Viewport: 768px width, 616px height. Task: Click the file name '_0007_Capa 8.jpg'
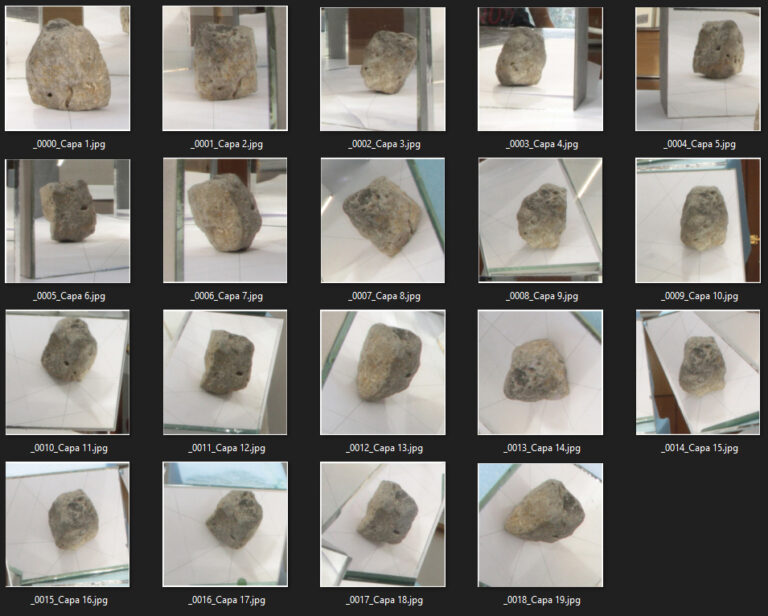pos(384,296)
